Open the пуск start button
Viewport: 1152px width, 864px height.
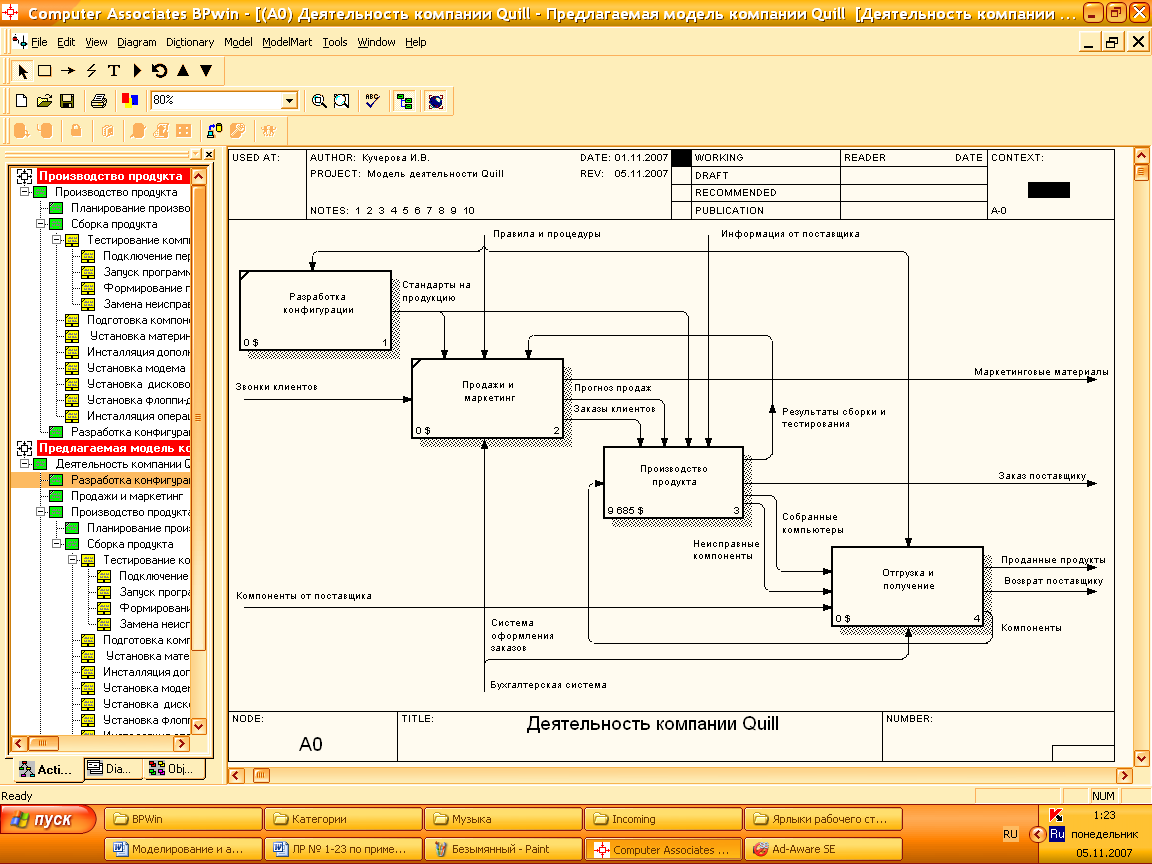48,820
